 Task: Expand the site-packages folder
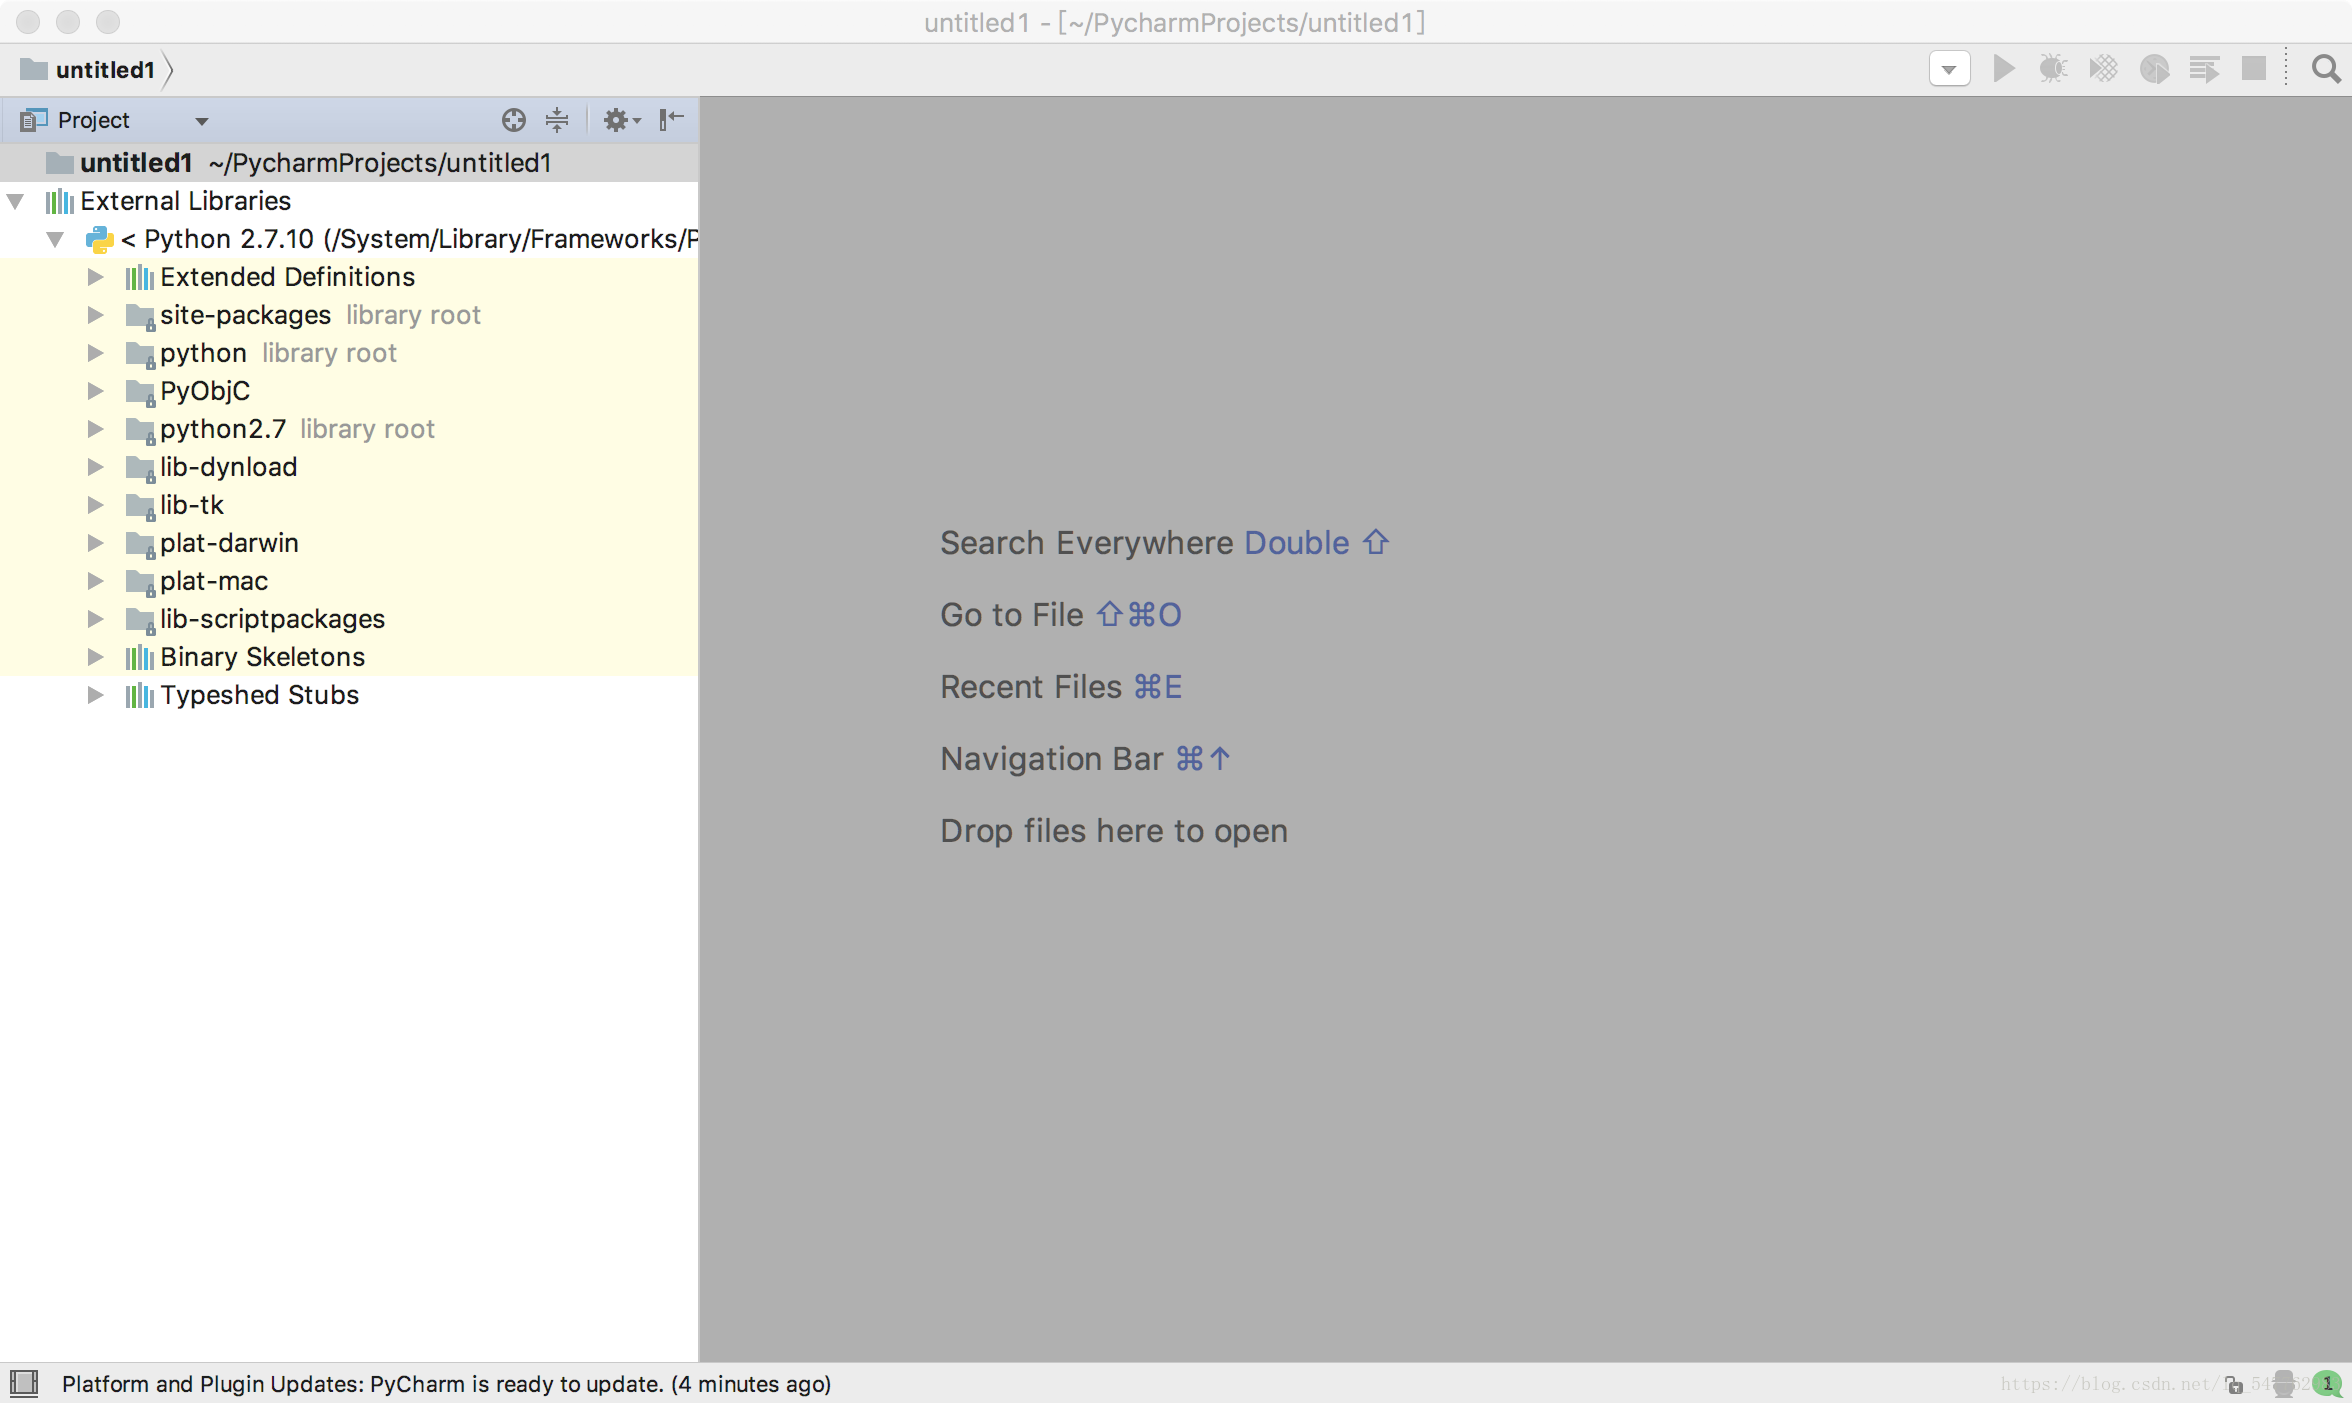95,315
